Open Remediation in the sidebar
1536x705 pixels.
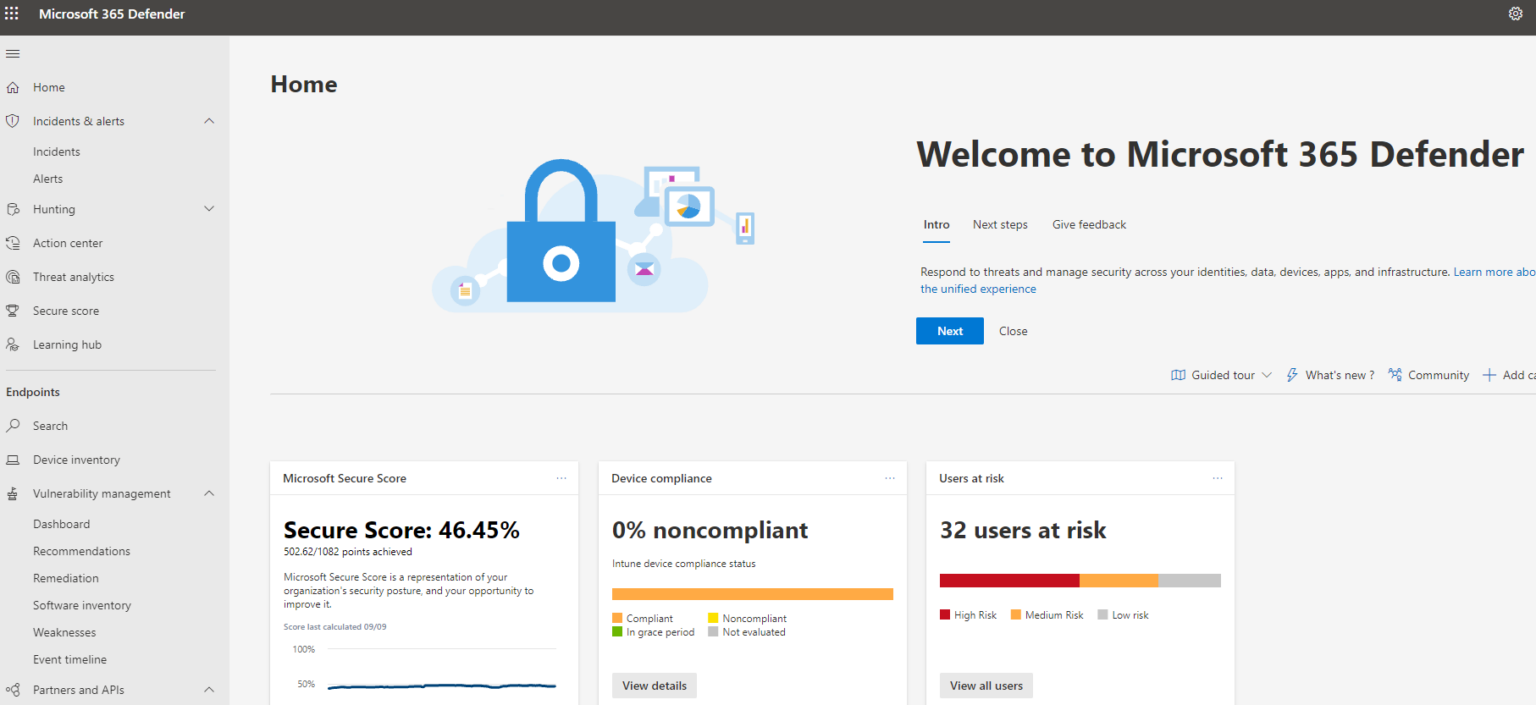point(66,578)
